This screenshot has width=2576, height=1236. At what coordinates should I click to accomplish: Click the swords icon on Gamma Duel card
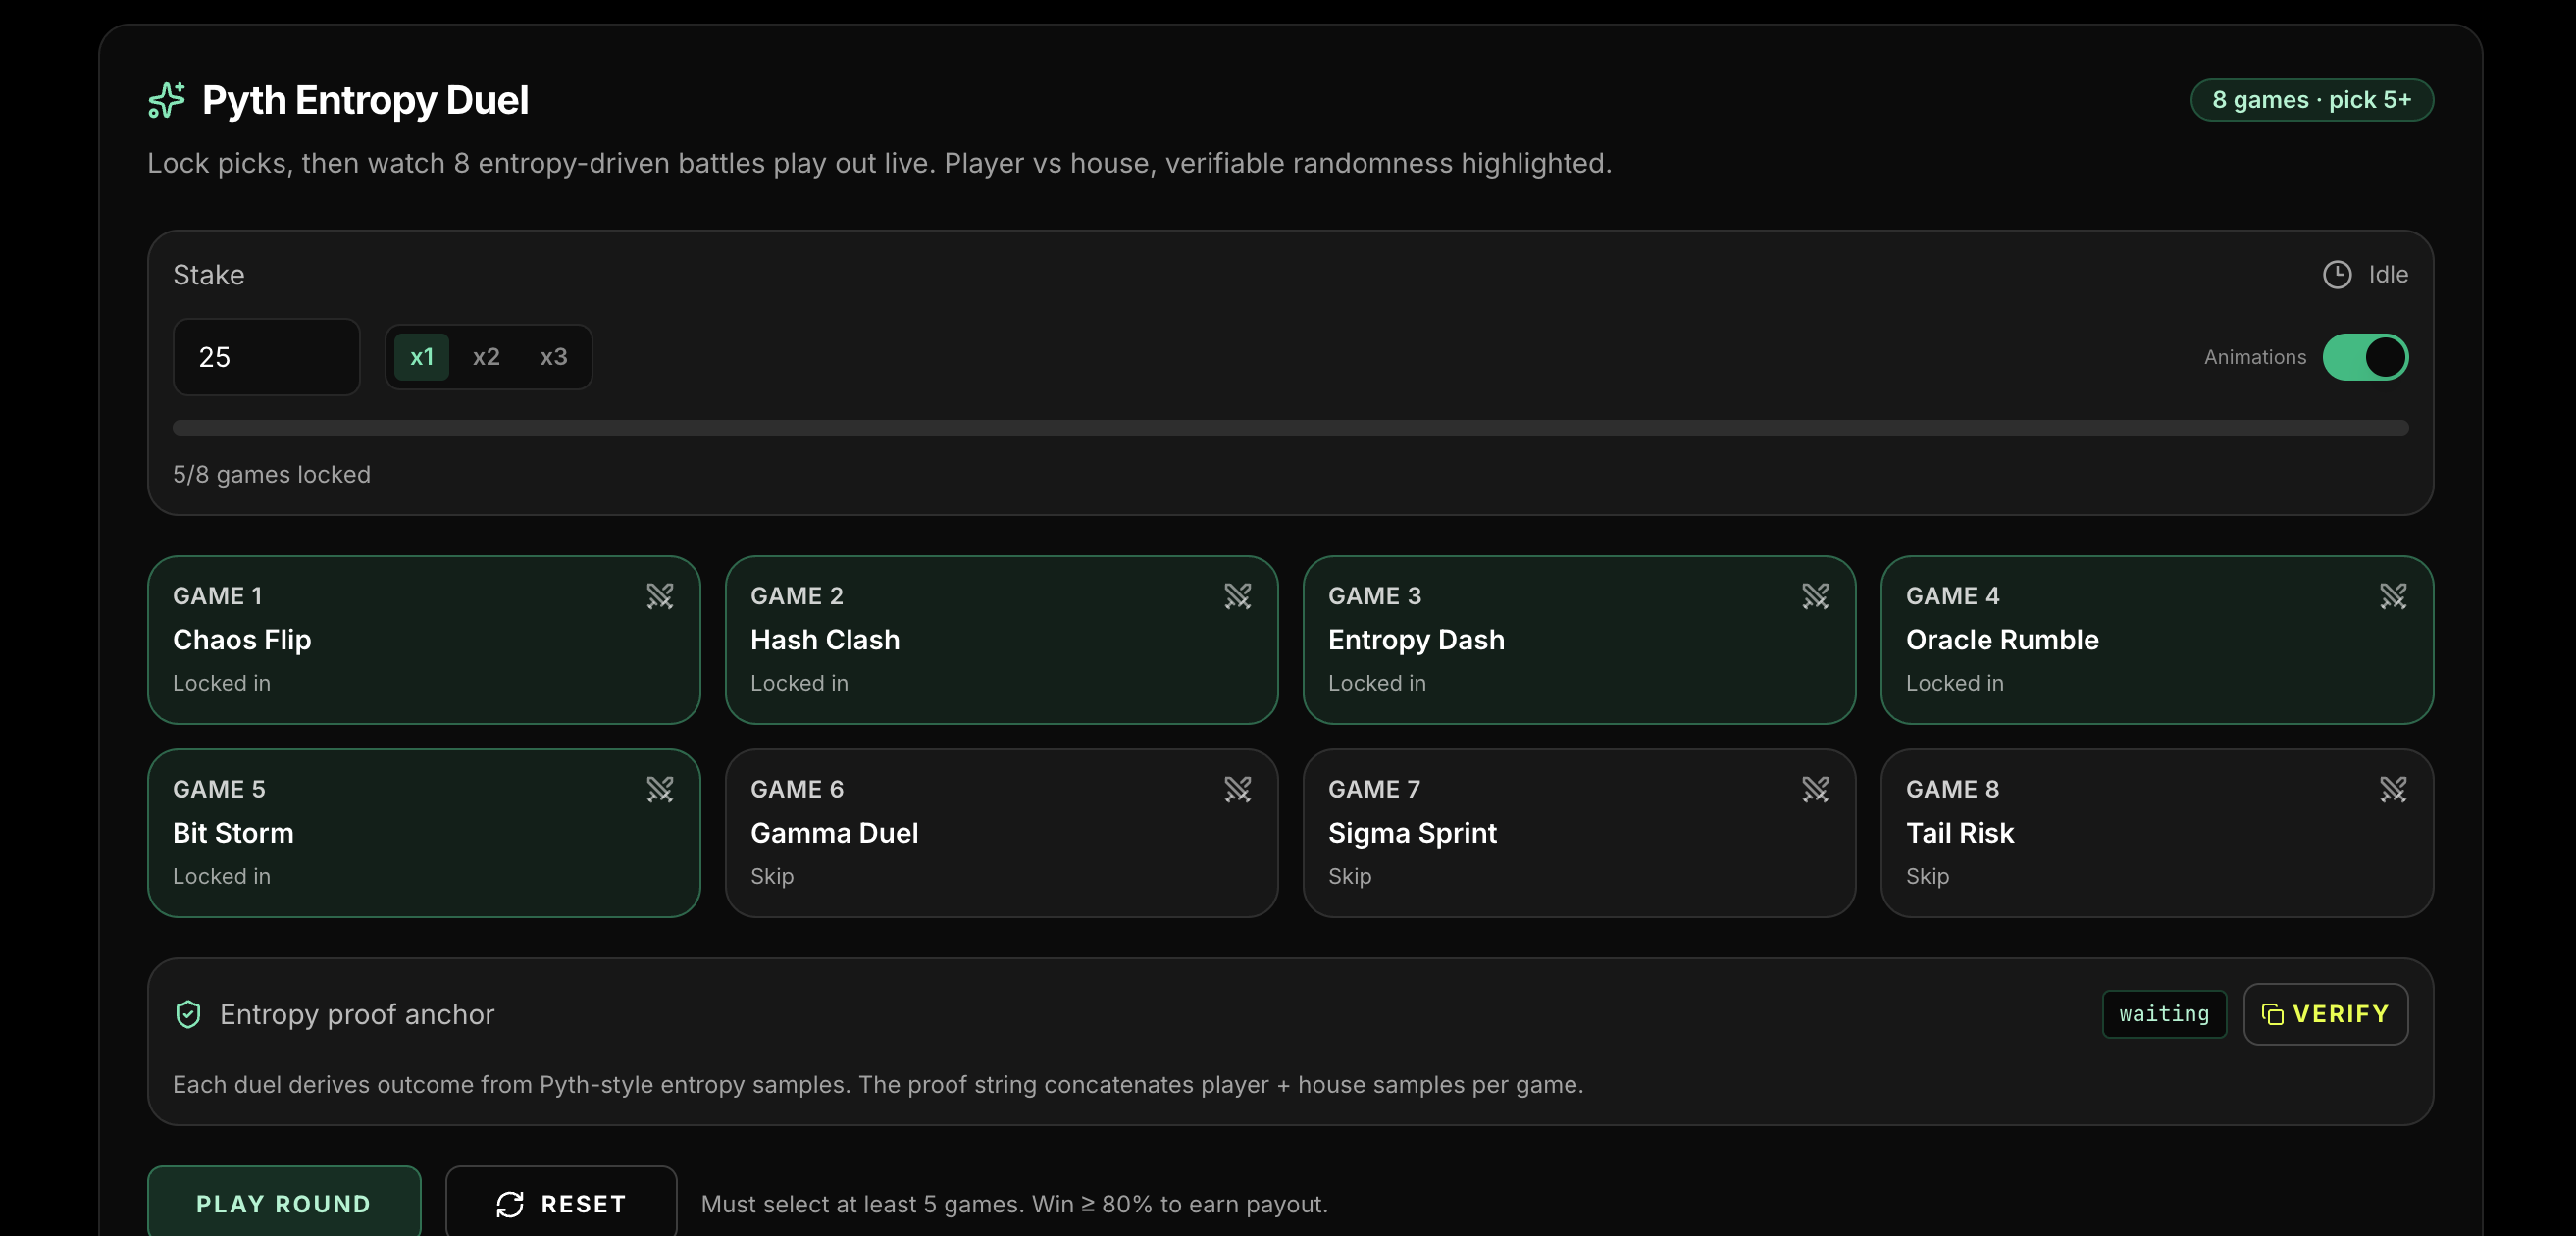click(1237, 789)
